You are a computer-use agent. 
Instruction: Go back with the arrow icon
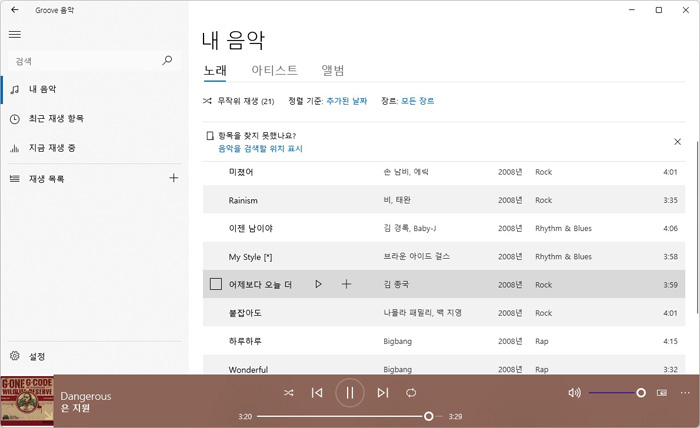[x=15, y=10]
